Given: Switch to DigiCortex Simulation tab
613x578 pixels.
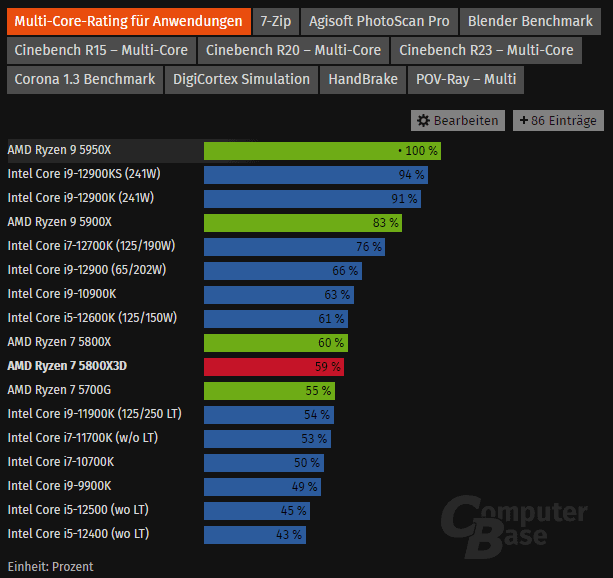Looking at the screenshot, I should [x=241, y=80].
